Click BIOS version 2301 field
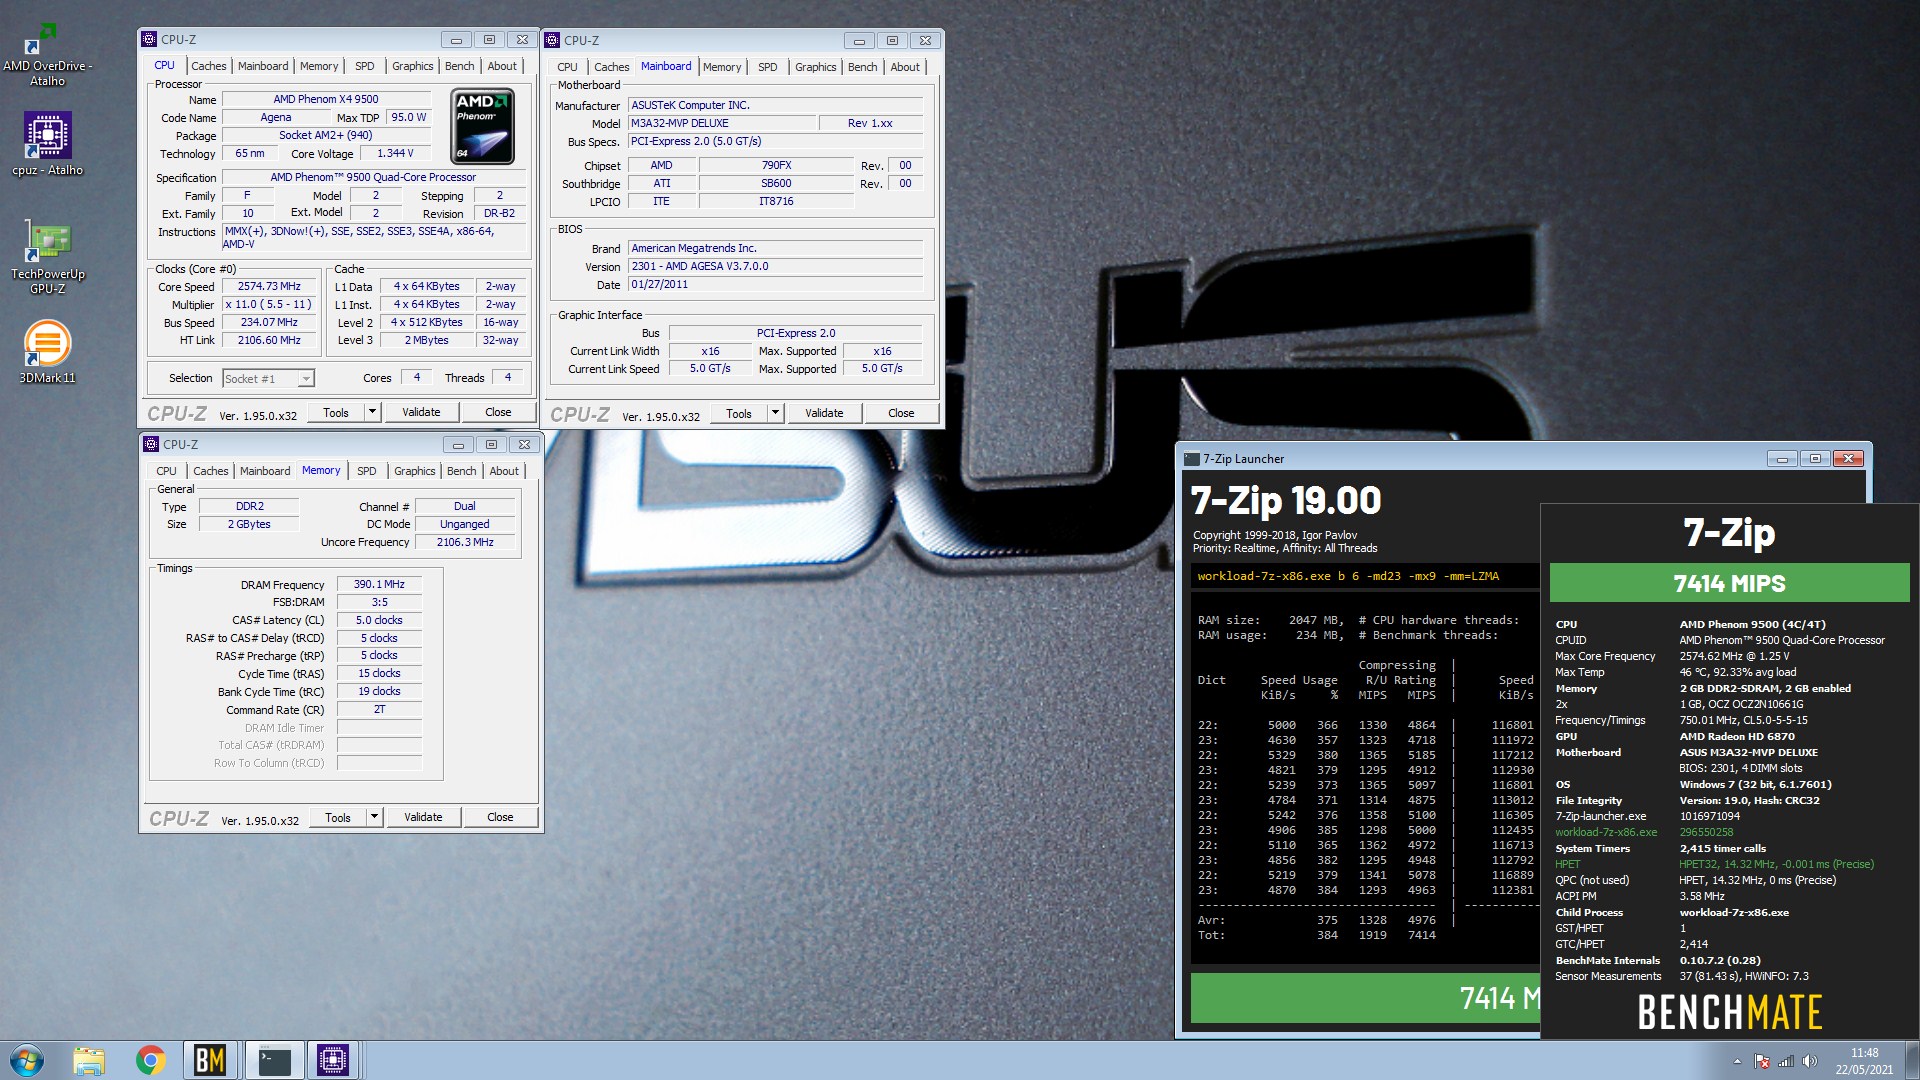 point(775,266)
